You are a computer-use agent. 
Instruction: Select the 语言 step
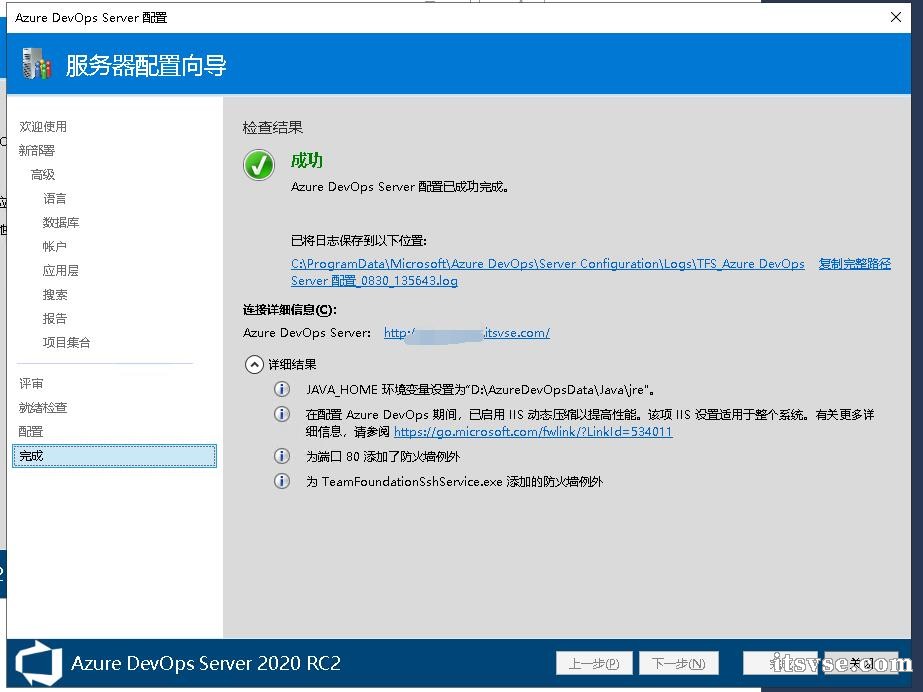pyautogui.click(x=55, y=199)
